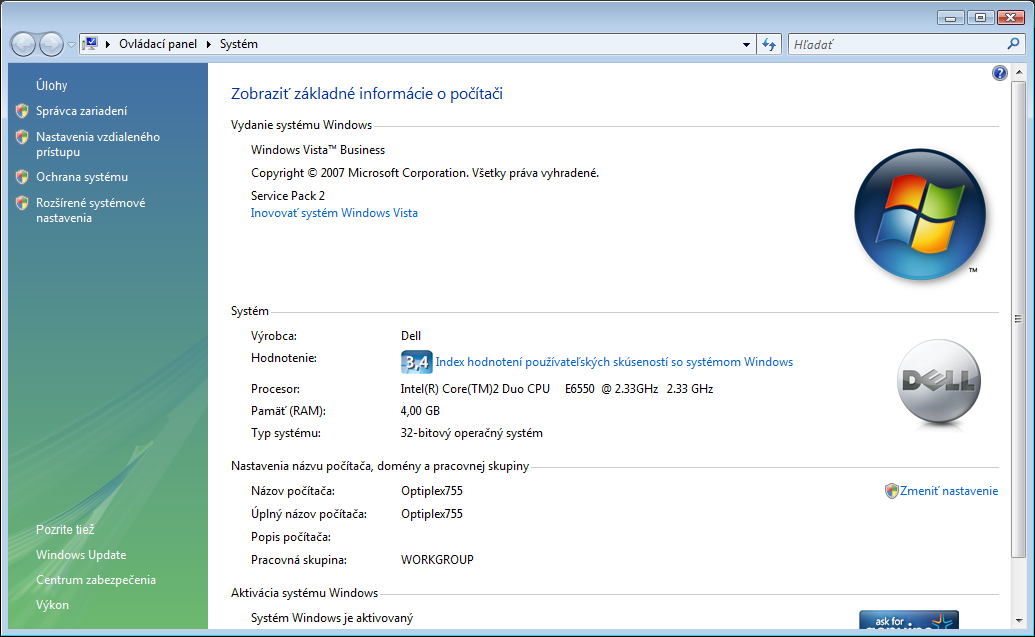The width and height of the screenshot is (1035, 637).
Task: Click the 32-bitový operačný systém value
Action: coord(471,433)
